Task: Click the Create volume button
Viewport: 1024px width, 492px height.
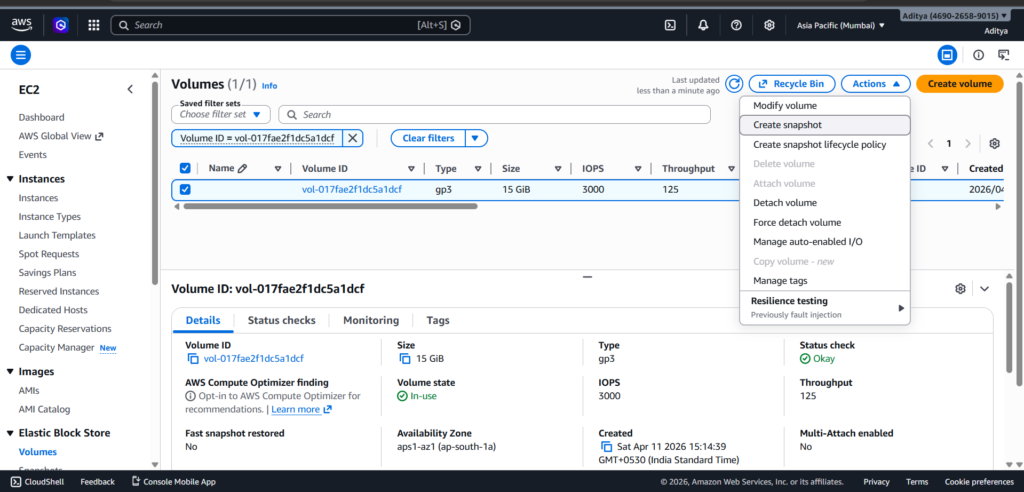Action: tap(959, 84)
